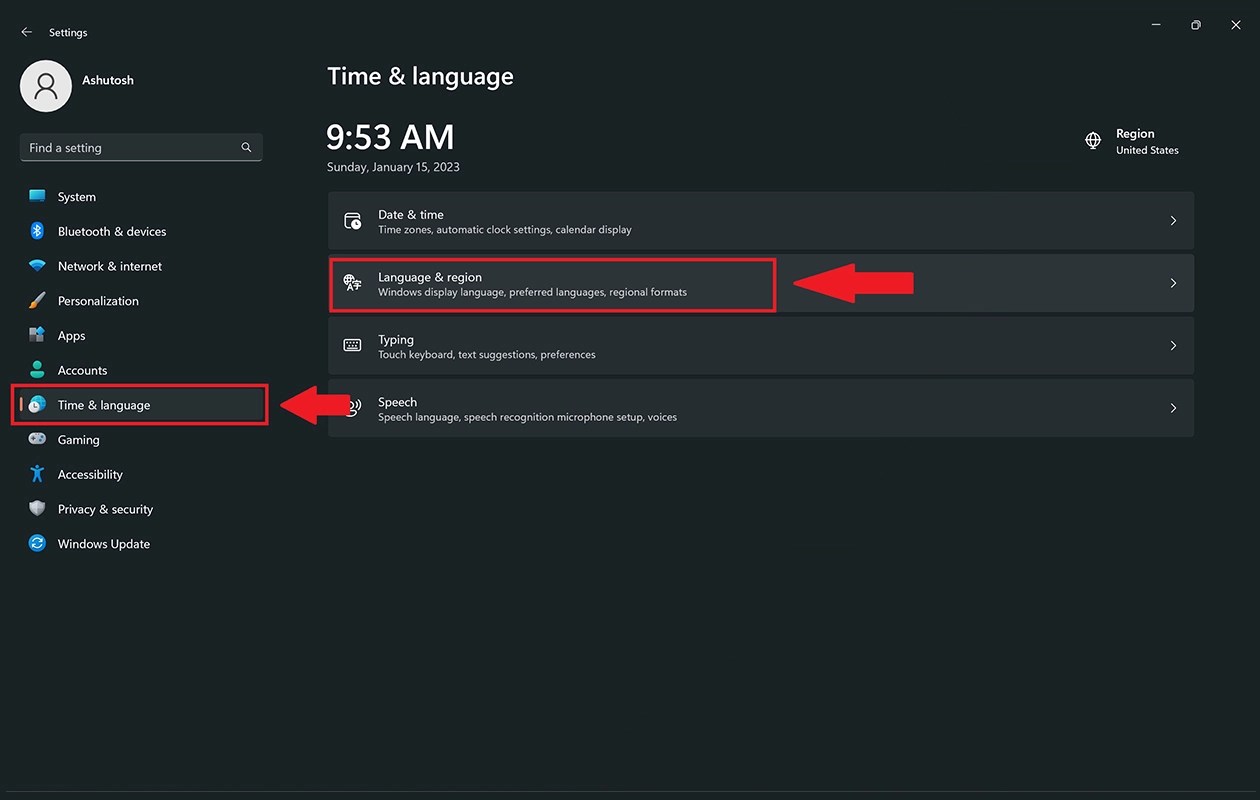Click the Ashutosh account name
Viewport: 1260px width, 800px height.
[x=108, y=80]
